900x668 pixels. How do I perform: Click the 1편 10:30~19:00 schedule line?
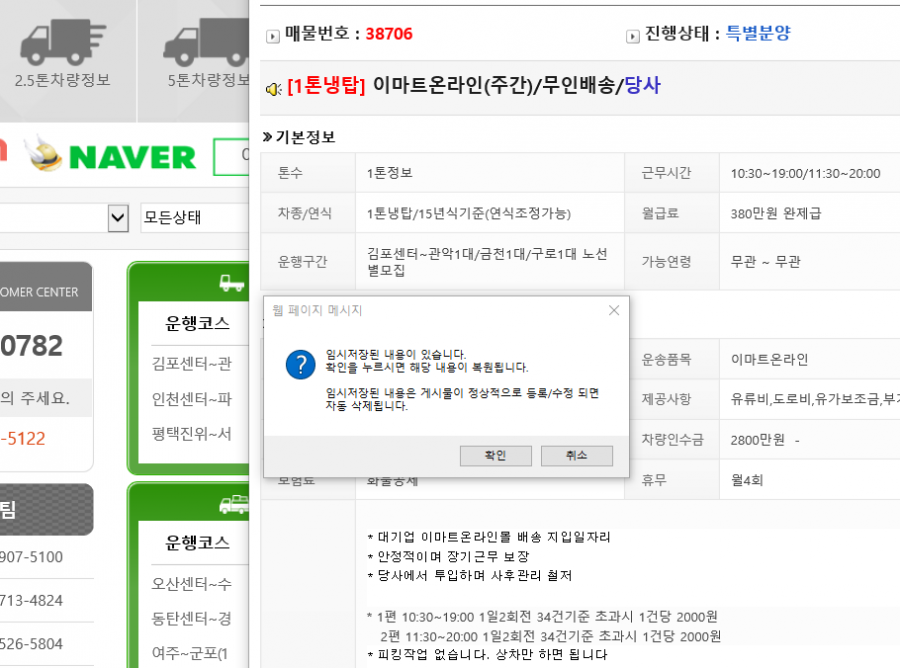pos(542,617)
